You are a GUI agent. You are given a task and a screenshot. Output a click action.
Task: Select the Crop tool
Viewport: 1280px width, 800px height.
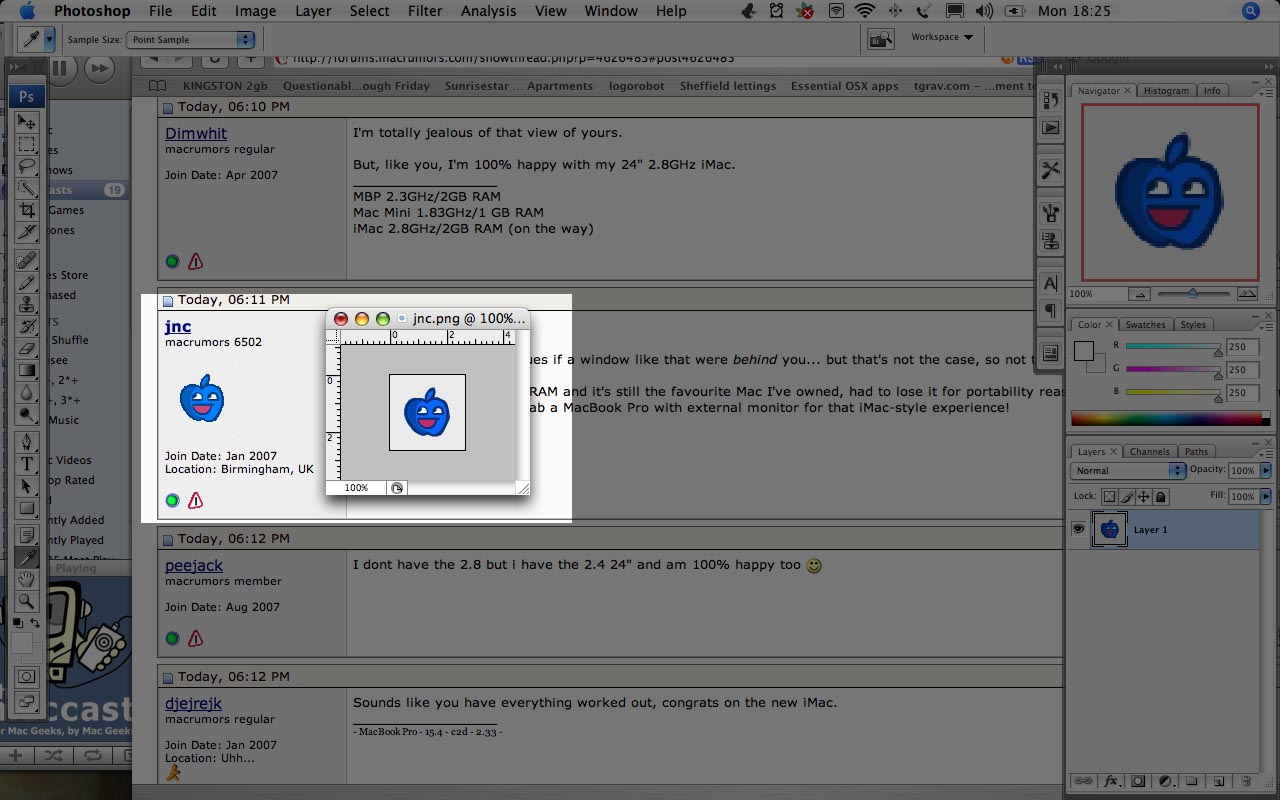point(27,210)
